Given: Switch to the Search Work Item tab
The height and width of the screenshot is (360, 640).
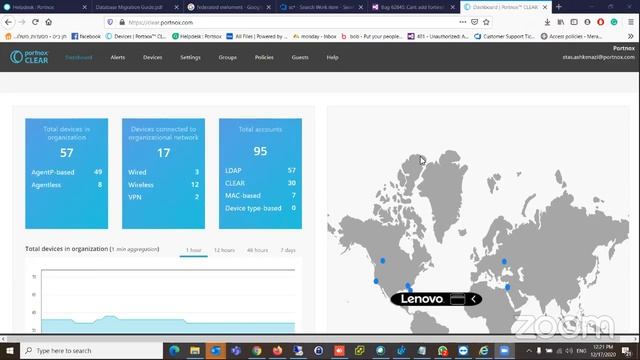Looking at the screenshot, I should pos(320,7).
